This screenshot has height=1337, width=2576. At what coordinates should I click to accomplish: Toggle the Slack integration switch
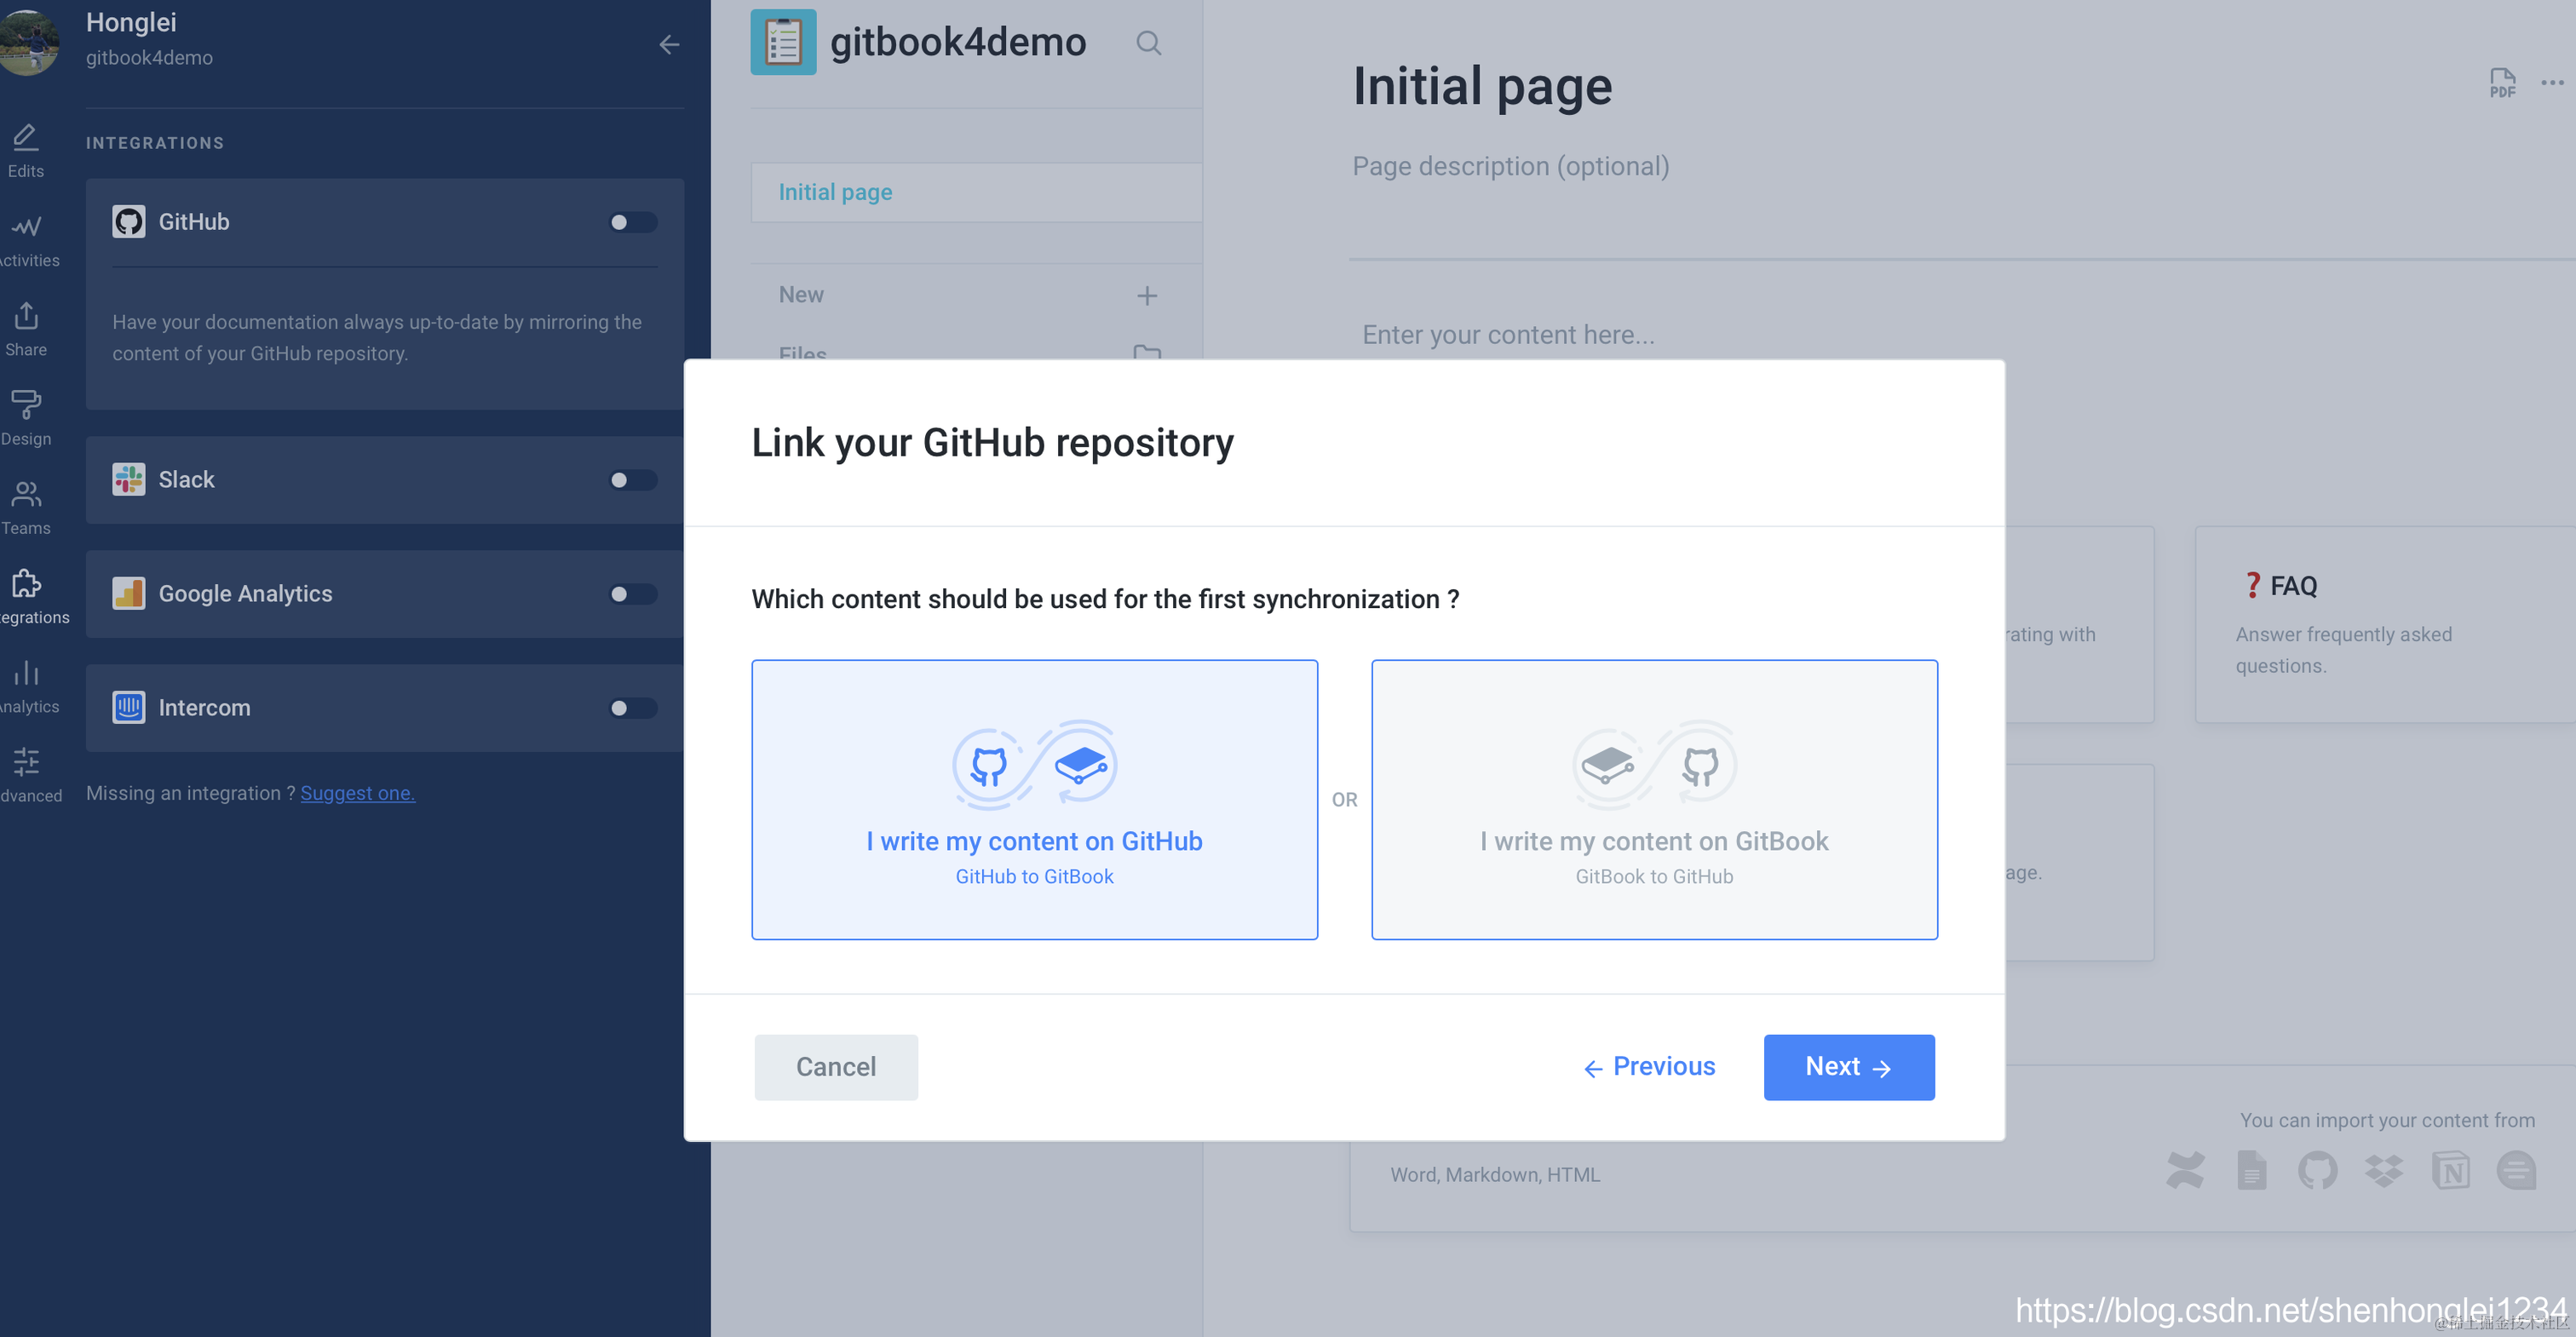click(632, 480)
